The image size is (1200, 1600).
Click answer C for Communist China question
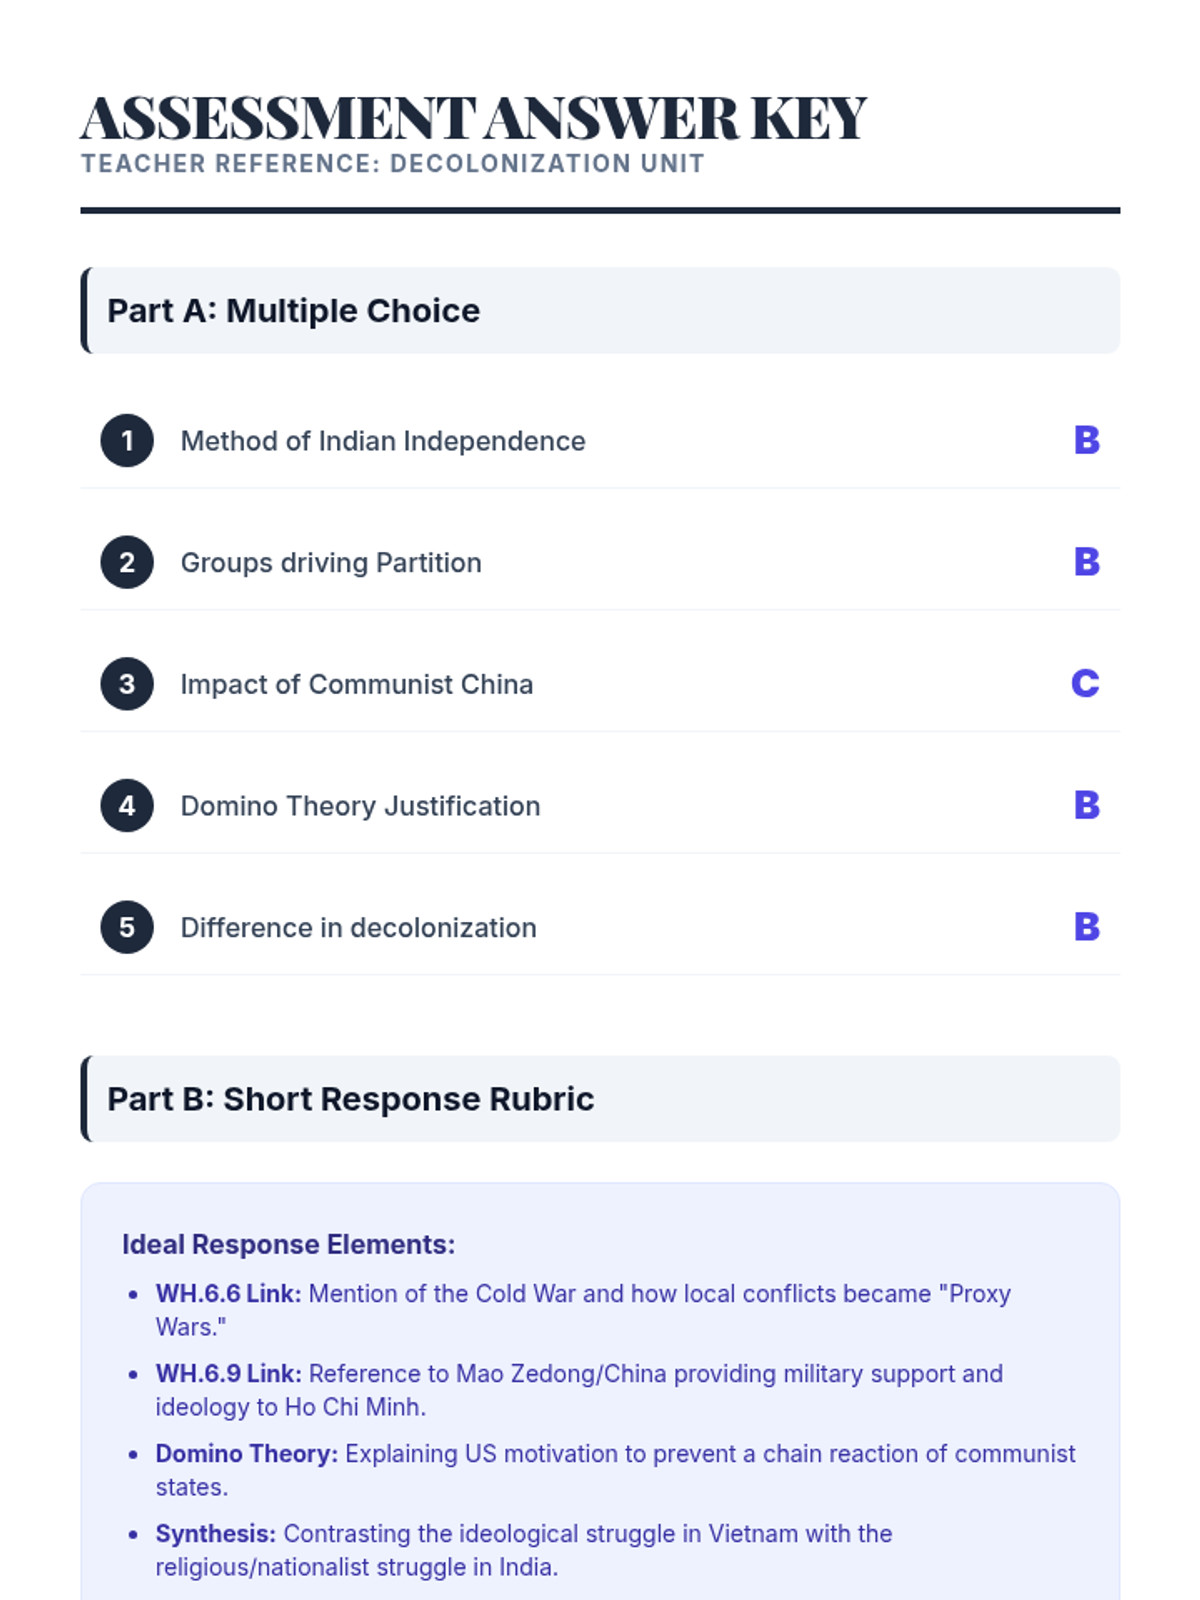1085,684
